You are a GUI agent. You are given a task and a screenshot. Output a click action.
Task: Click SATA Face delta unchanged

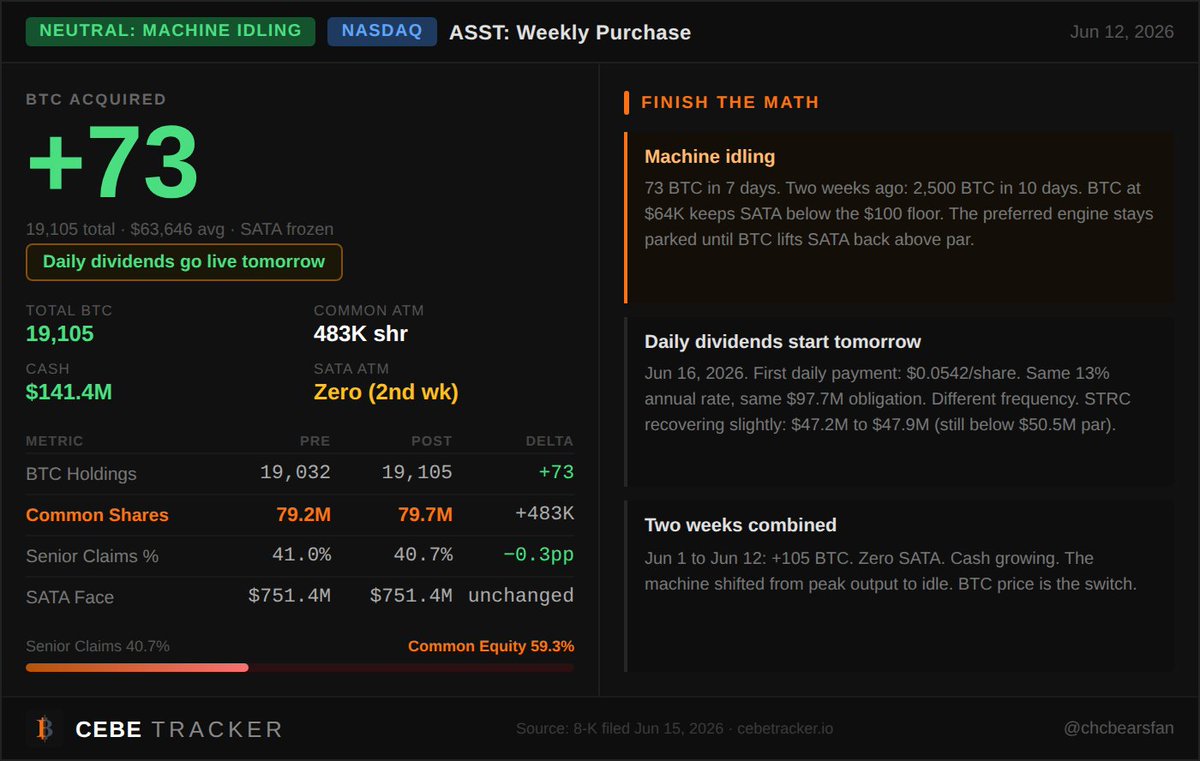click(521, 596)
